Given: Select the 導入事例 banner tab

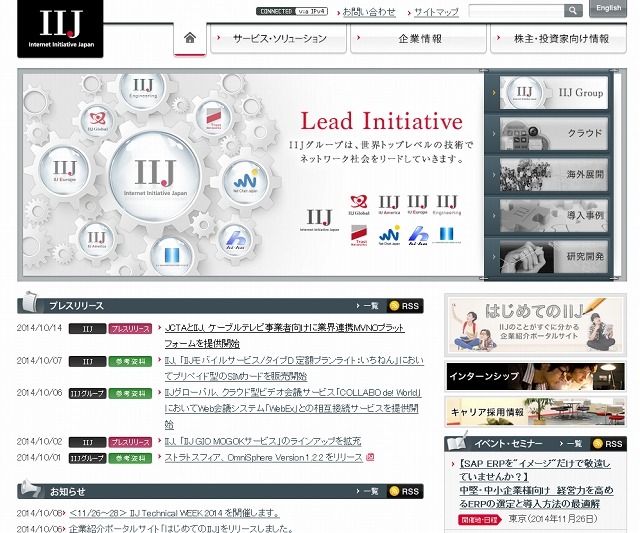Looking at the screenshot, I should (553, 216).
